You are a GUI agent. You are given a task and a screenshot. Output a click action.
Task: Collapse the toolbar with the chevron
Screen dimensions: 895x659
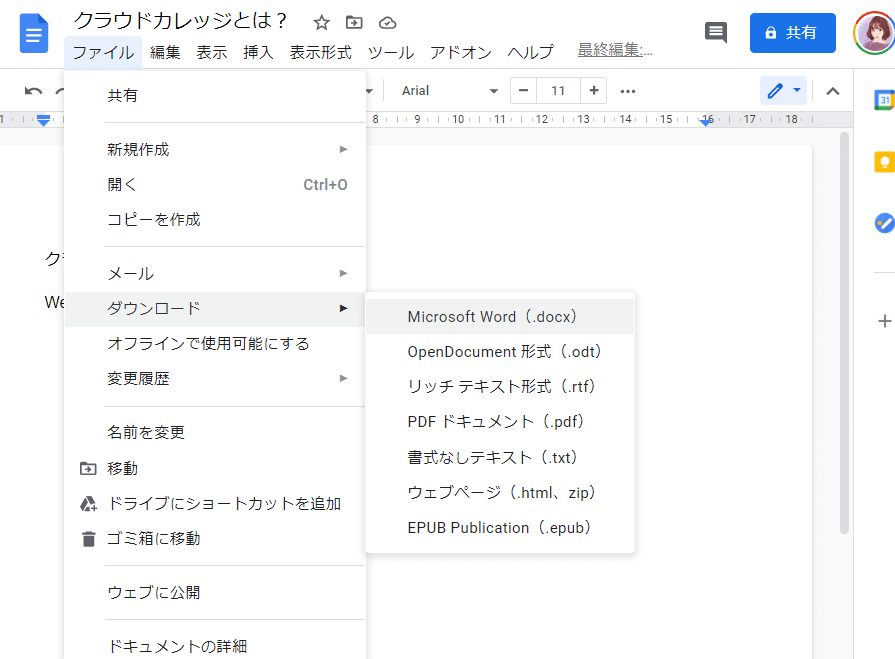pyautogui.click(x=833, y=90)
